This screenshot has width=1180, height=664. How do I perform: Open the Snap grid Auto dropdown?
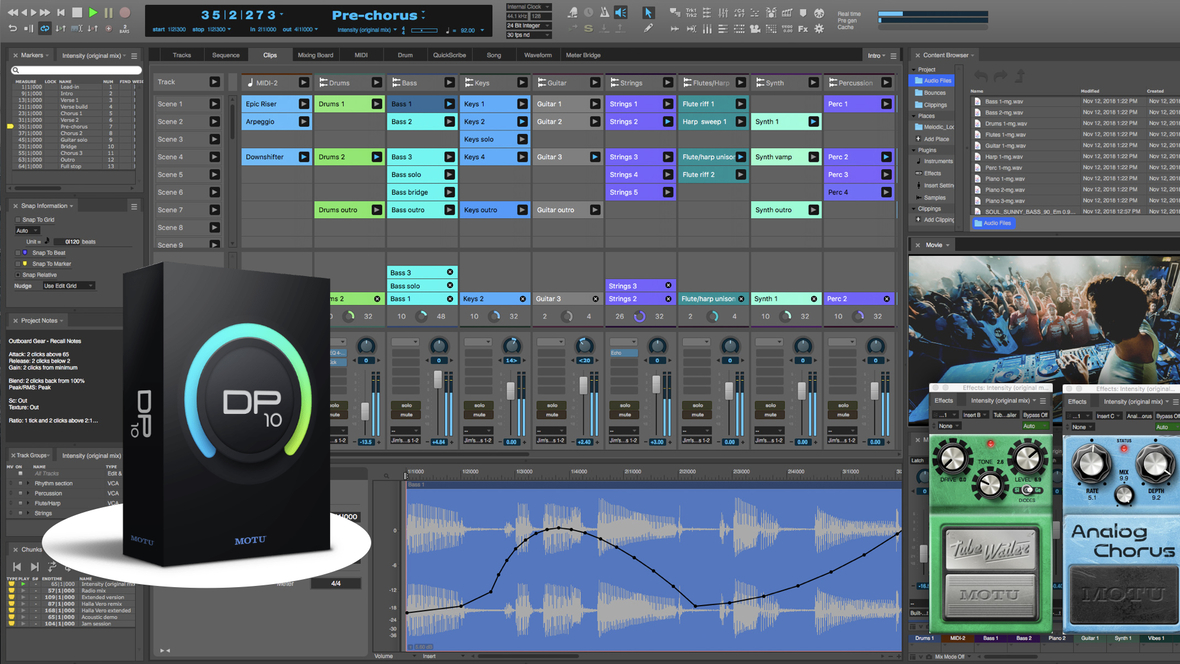tap(27, 230)
